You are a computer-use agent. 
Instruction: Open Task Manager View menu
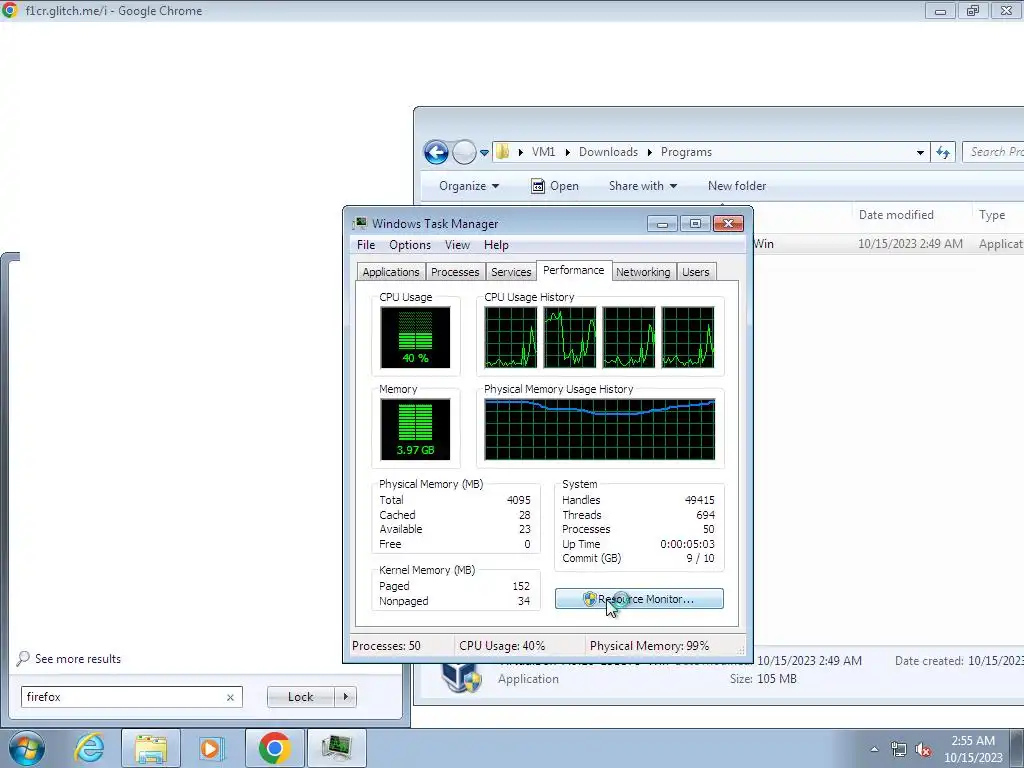457,245
